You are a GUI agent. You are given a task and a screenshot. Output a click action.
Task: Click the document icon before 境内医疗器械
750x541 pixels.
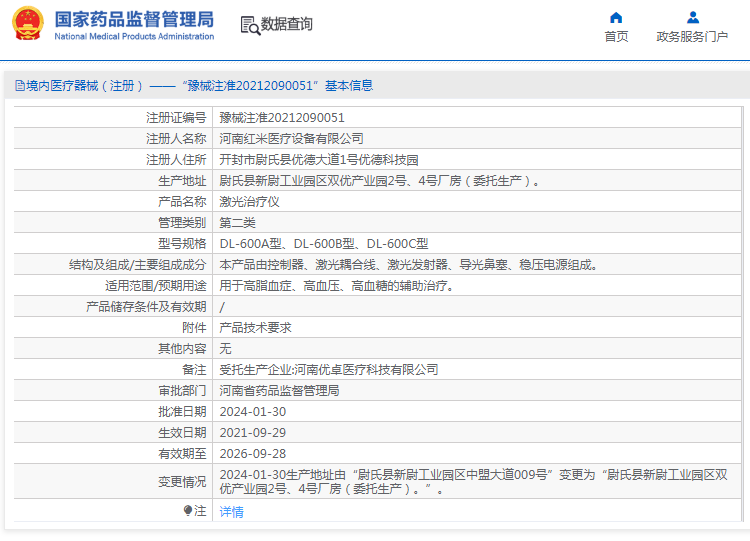click(20, 86)
